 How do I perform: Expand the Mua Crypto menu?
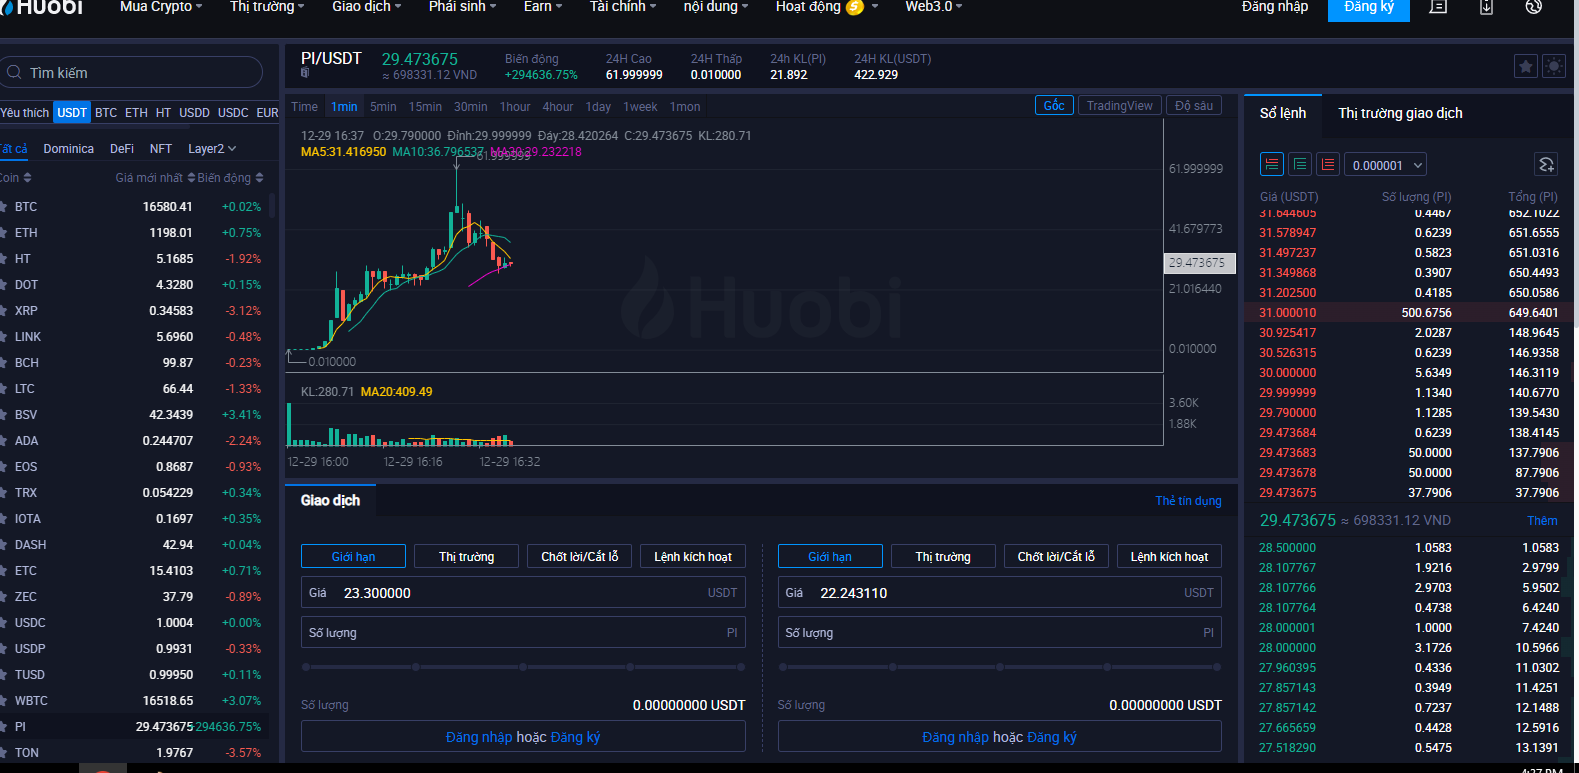161,6
